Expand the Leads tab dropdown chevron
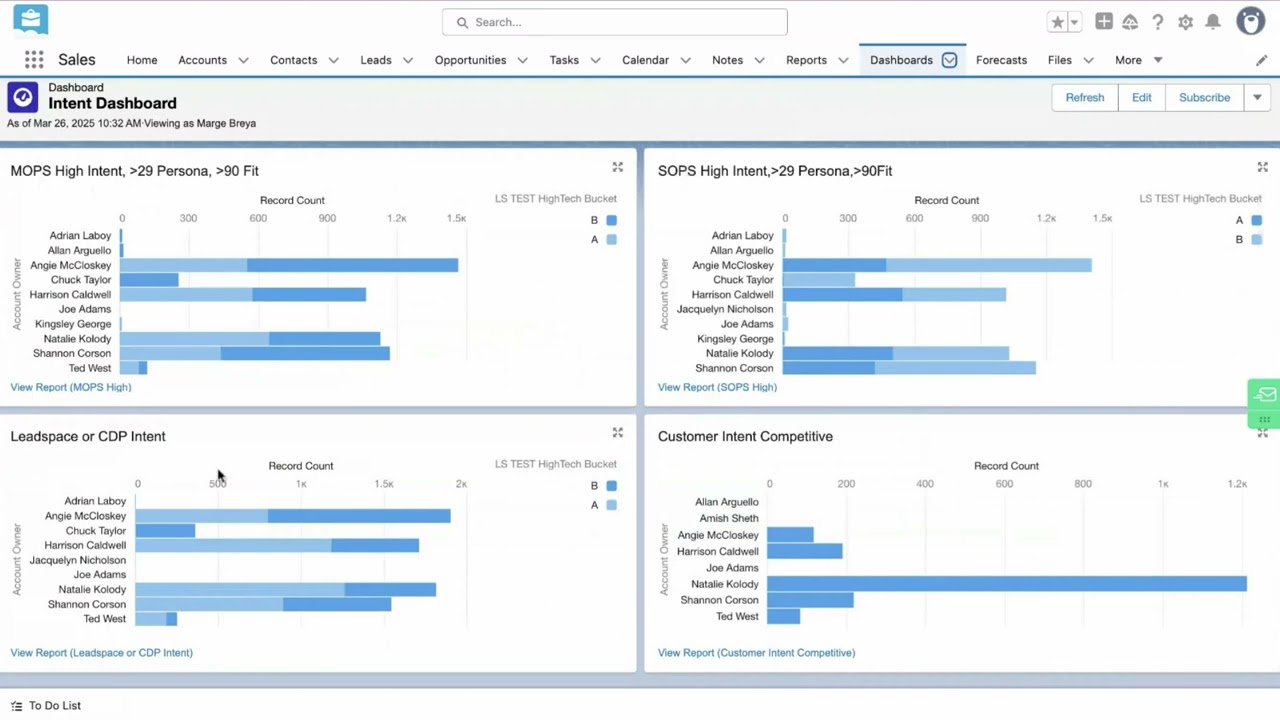1280x720 pixels. point(408,60)
